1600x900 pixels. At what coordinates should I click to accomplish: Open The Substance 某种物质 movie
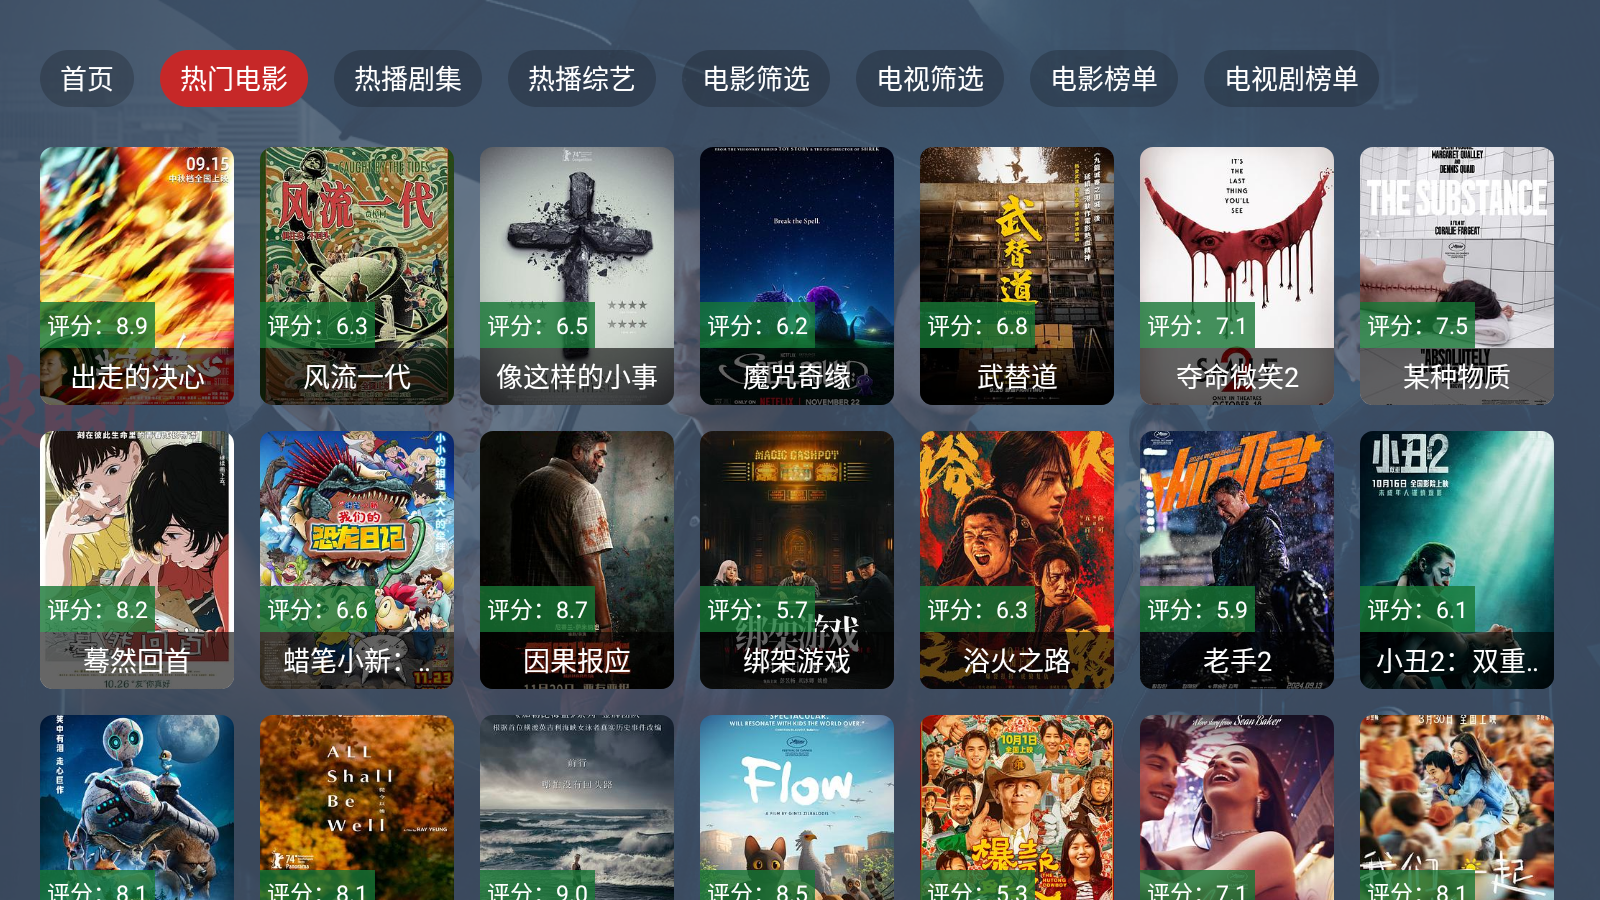[x=1457, y=276]
